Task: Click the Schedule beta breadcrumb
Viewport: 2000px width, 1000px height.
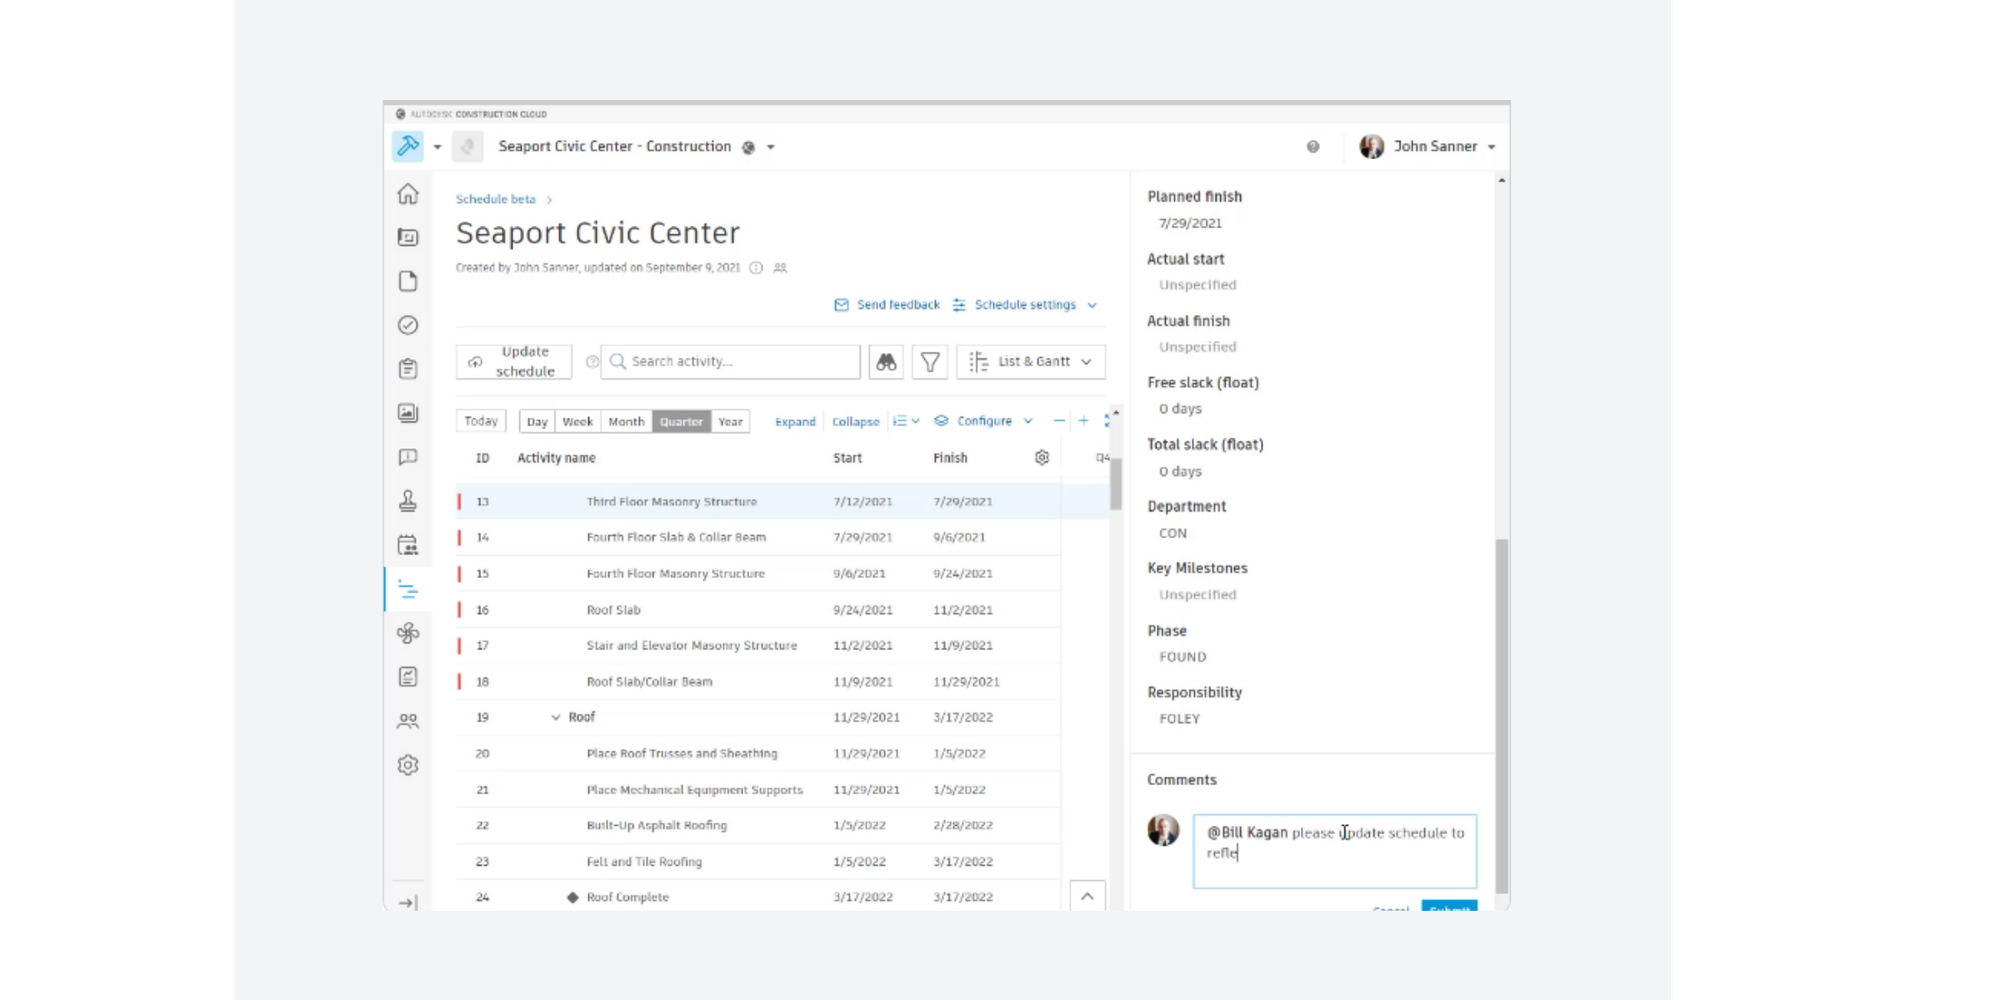Action: 496,199
